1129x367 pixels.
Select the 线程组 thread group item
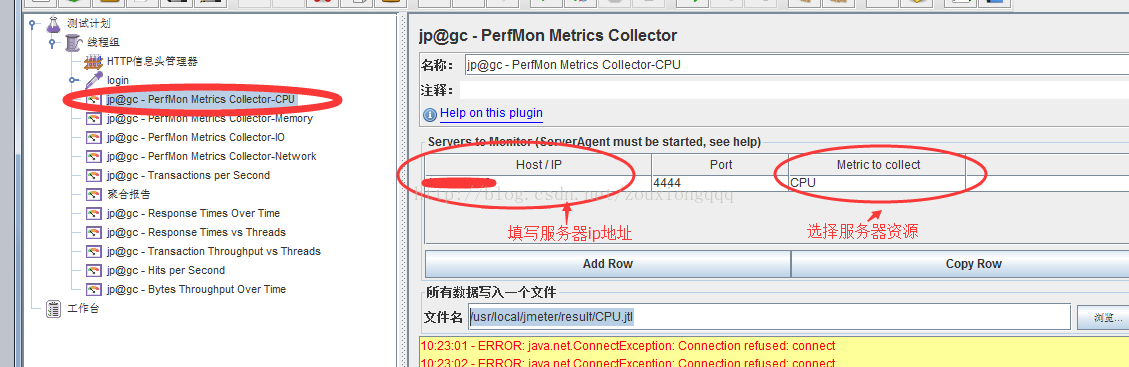click(104, 42)
